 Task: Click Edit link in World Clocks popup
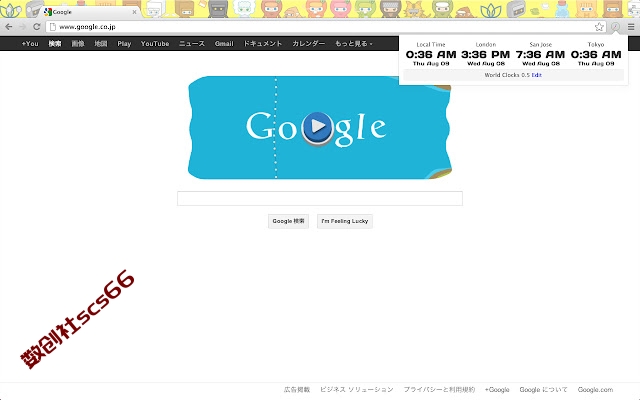pos(537,75)
